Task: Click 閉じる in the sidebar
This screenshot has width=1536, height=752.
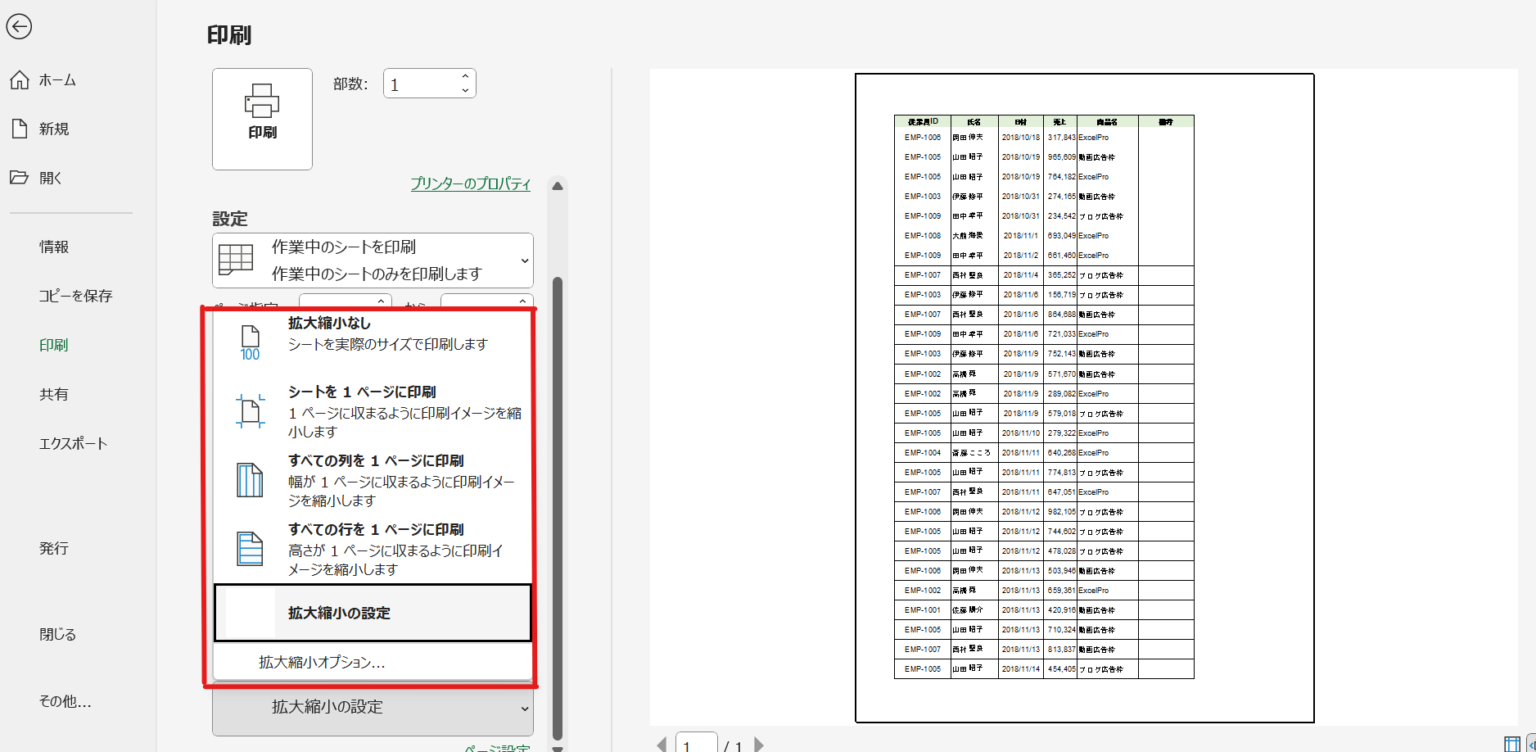Action: 57,634
